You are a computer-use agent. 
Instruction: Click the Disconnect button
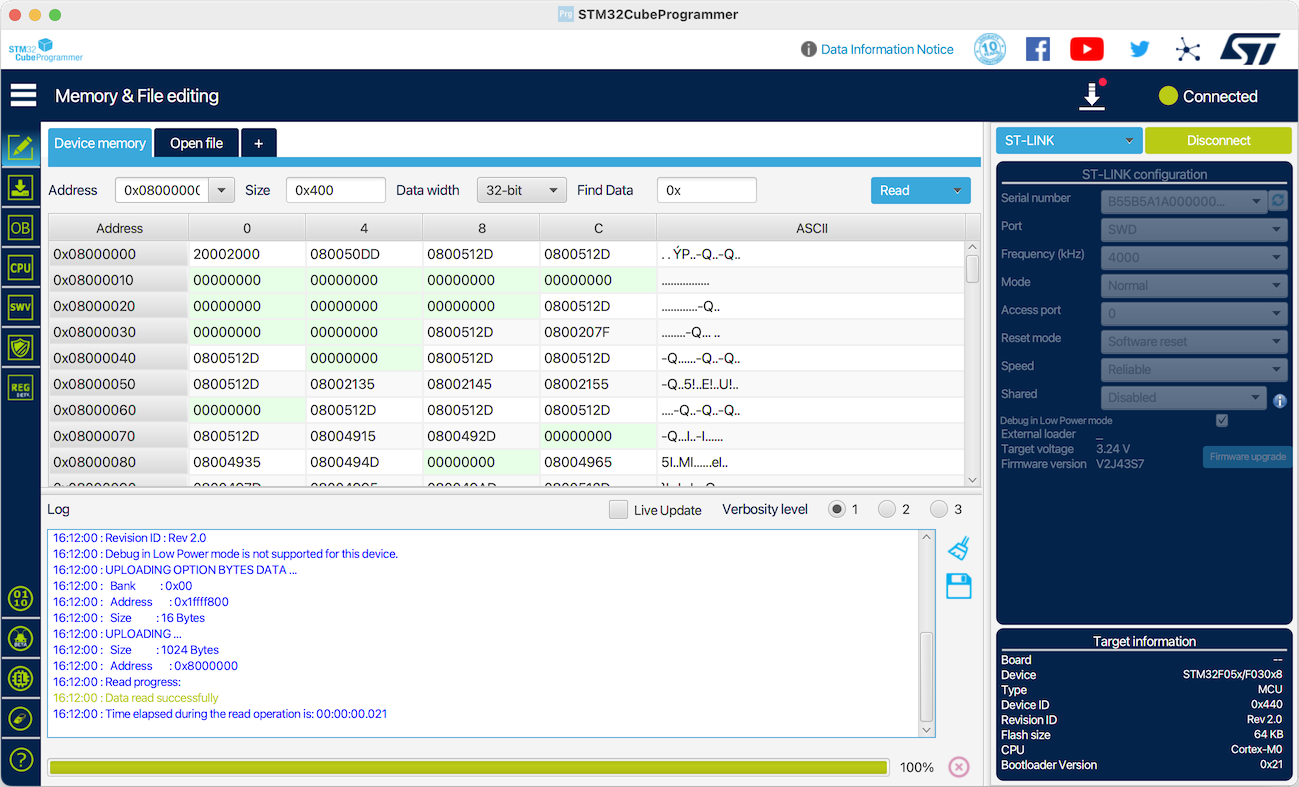click(1218, 140)
